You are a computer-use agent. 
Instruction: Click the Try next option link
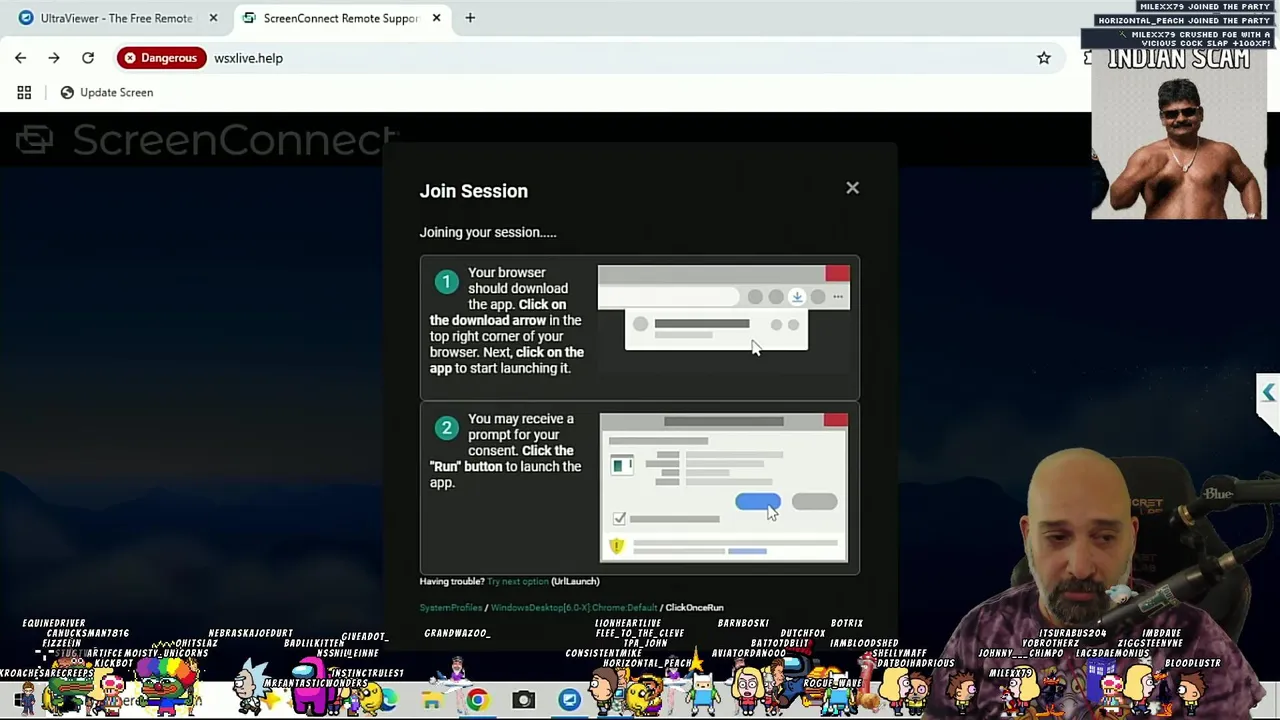click(518, 581)
